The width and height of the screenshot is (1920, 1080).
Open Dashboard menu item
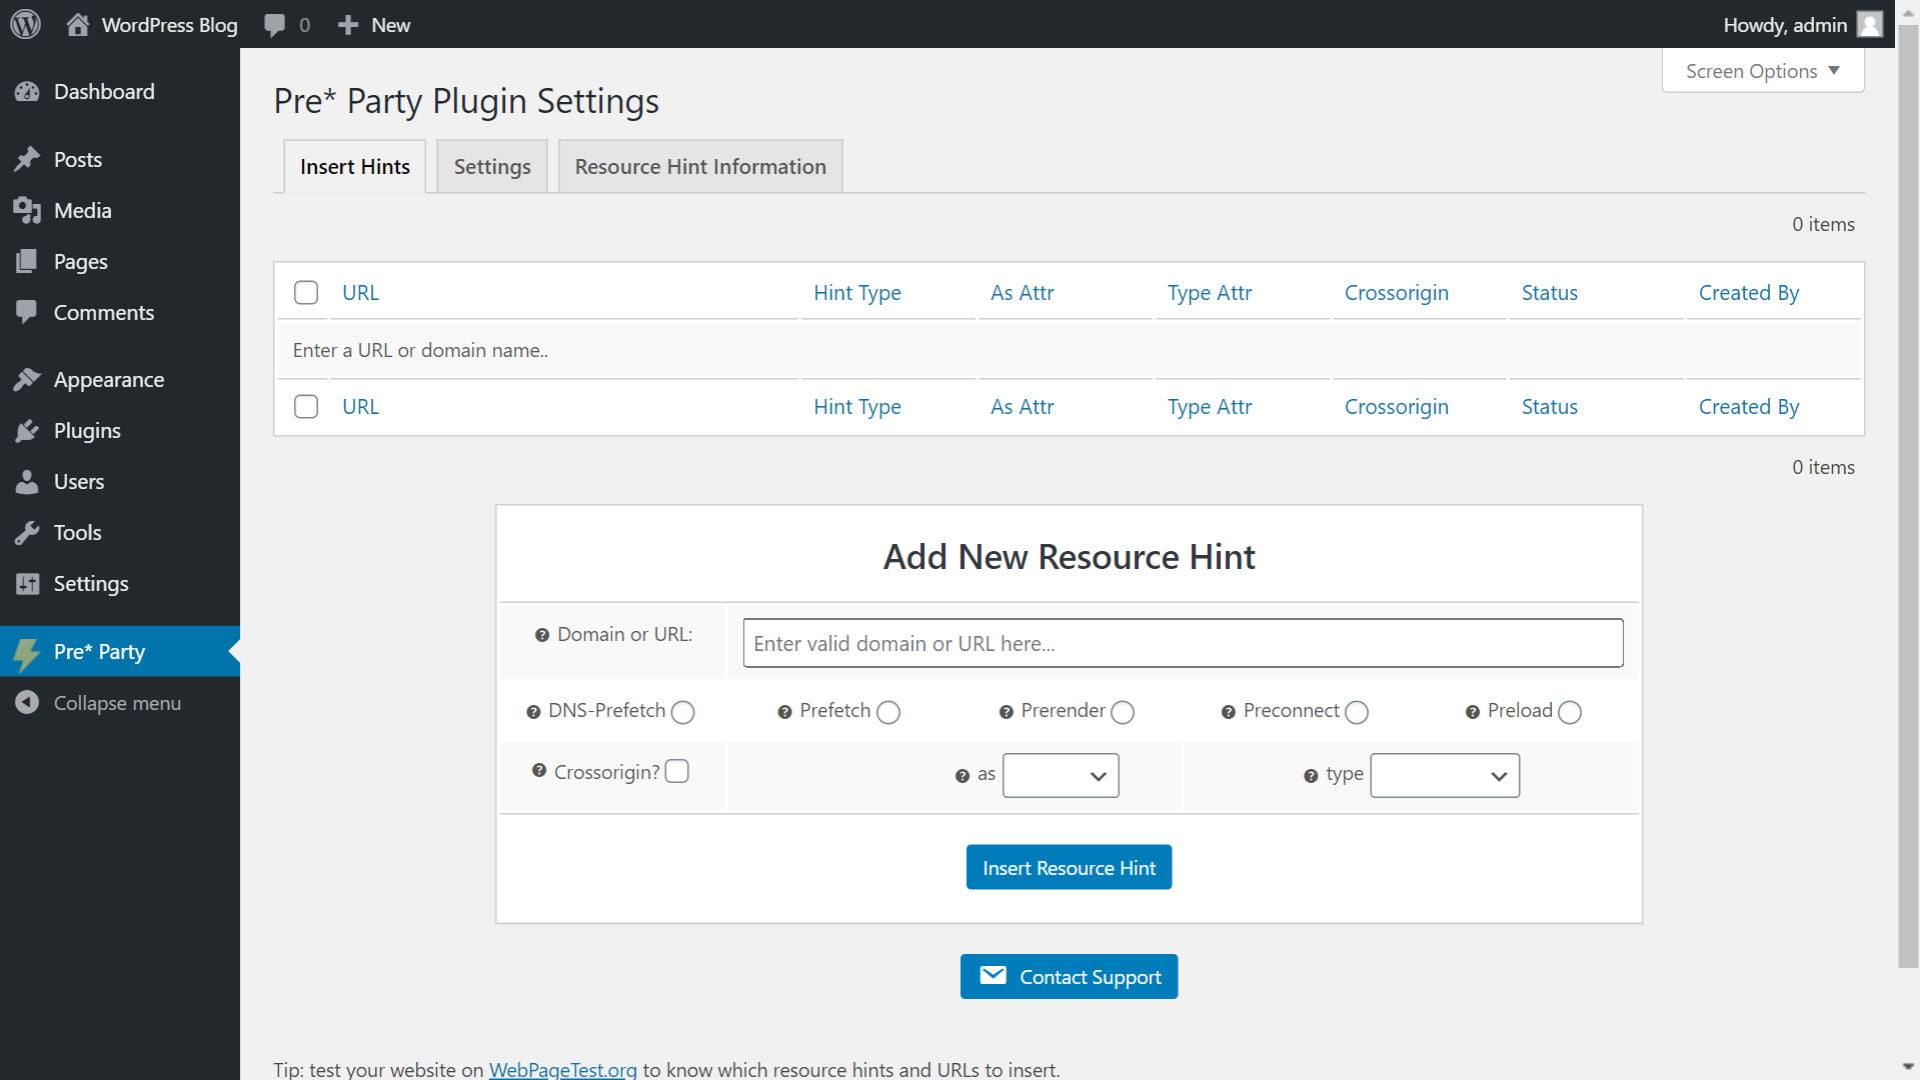[120, 92]
